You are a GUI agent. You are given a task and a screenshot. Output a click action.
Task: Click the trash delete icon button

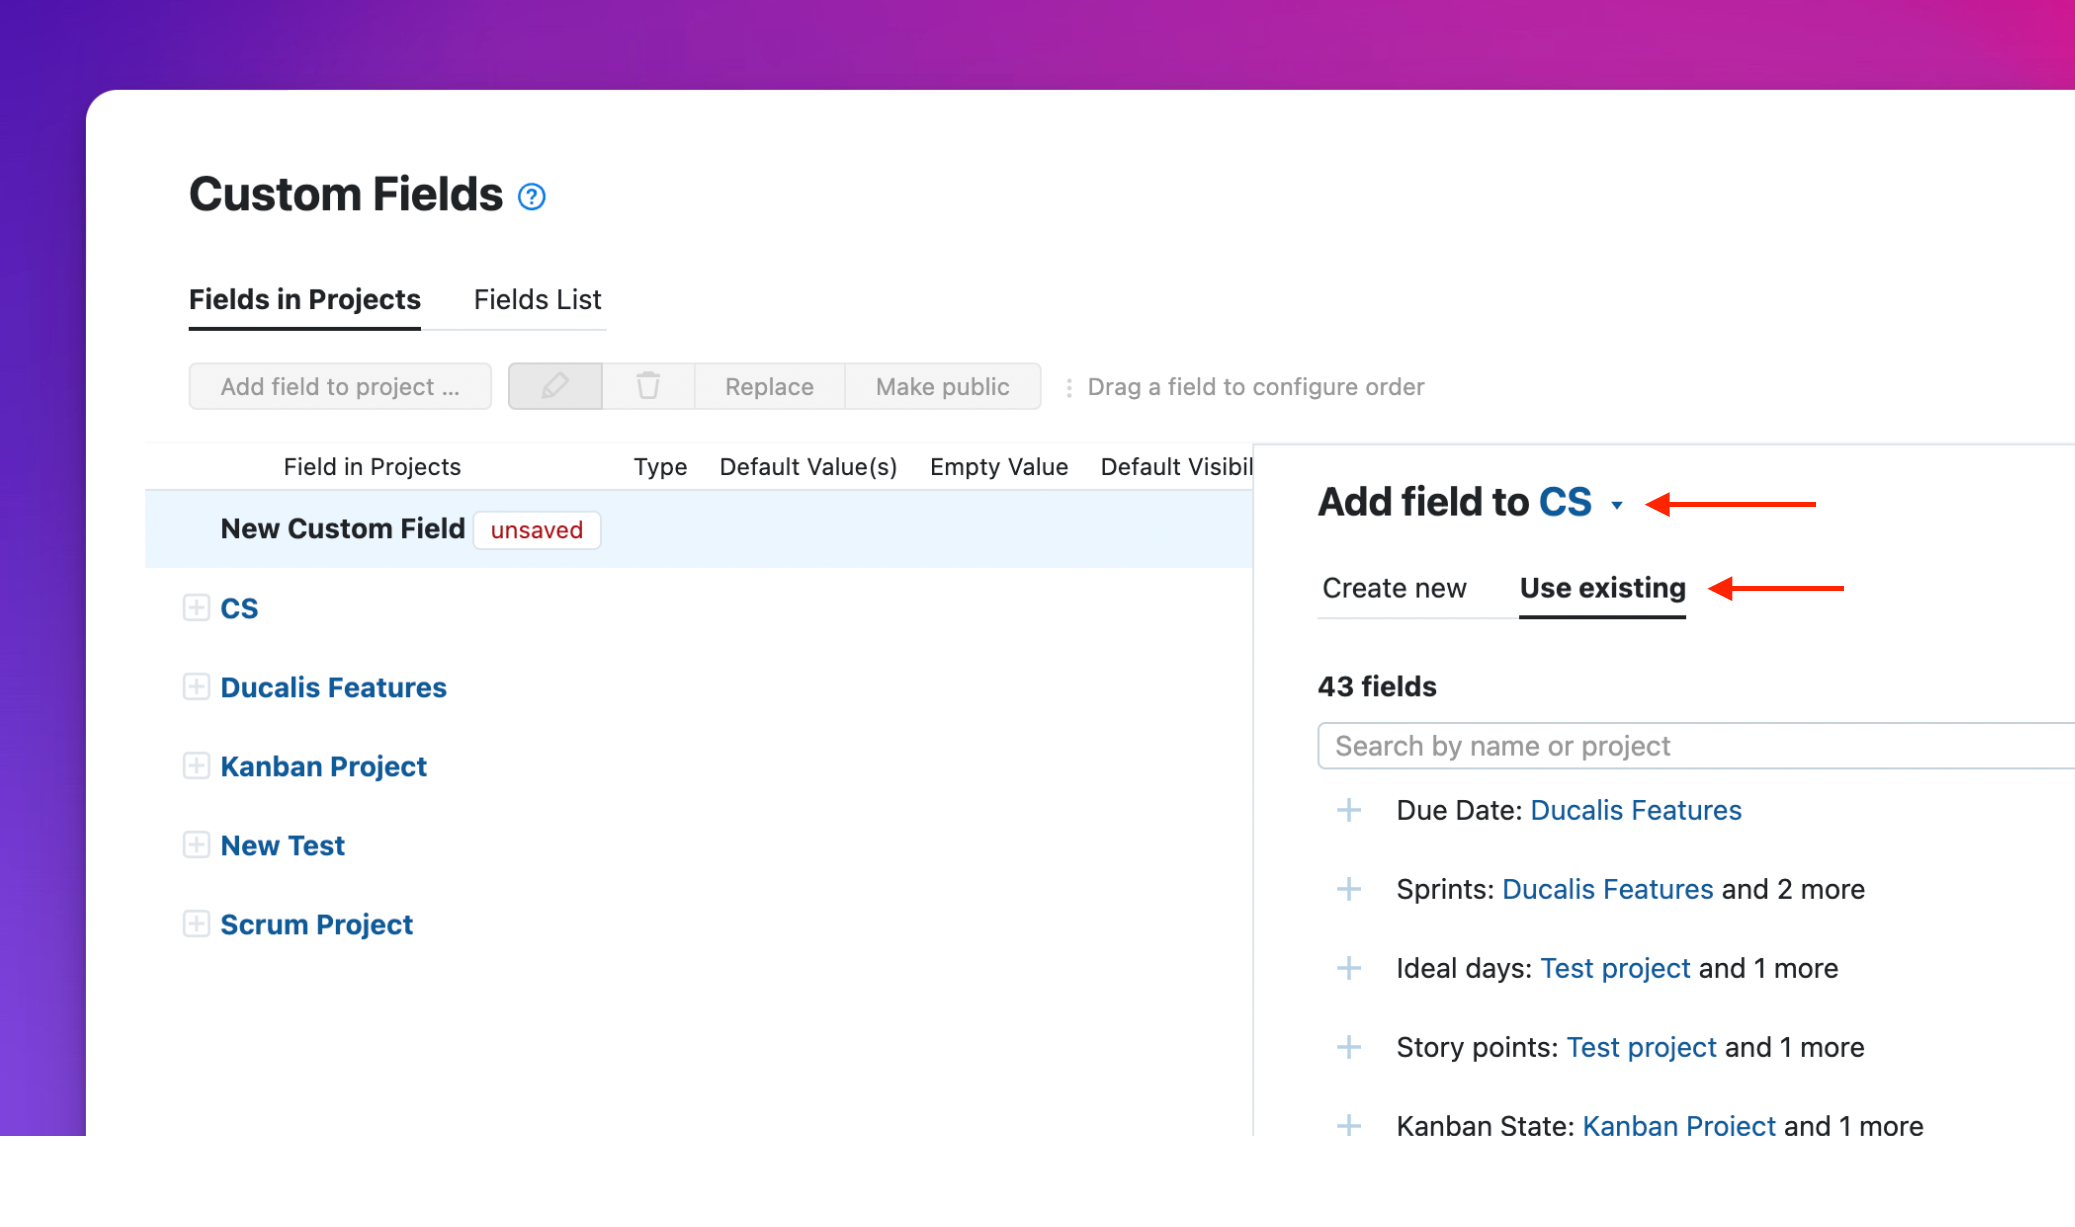648,386
